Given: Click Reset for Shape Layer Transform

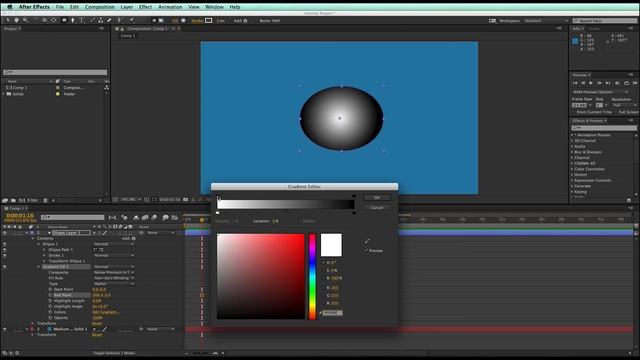Looking at the screenshot, I should pyautogui.click(x=97, y=324).
